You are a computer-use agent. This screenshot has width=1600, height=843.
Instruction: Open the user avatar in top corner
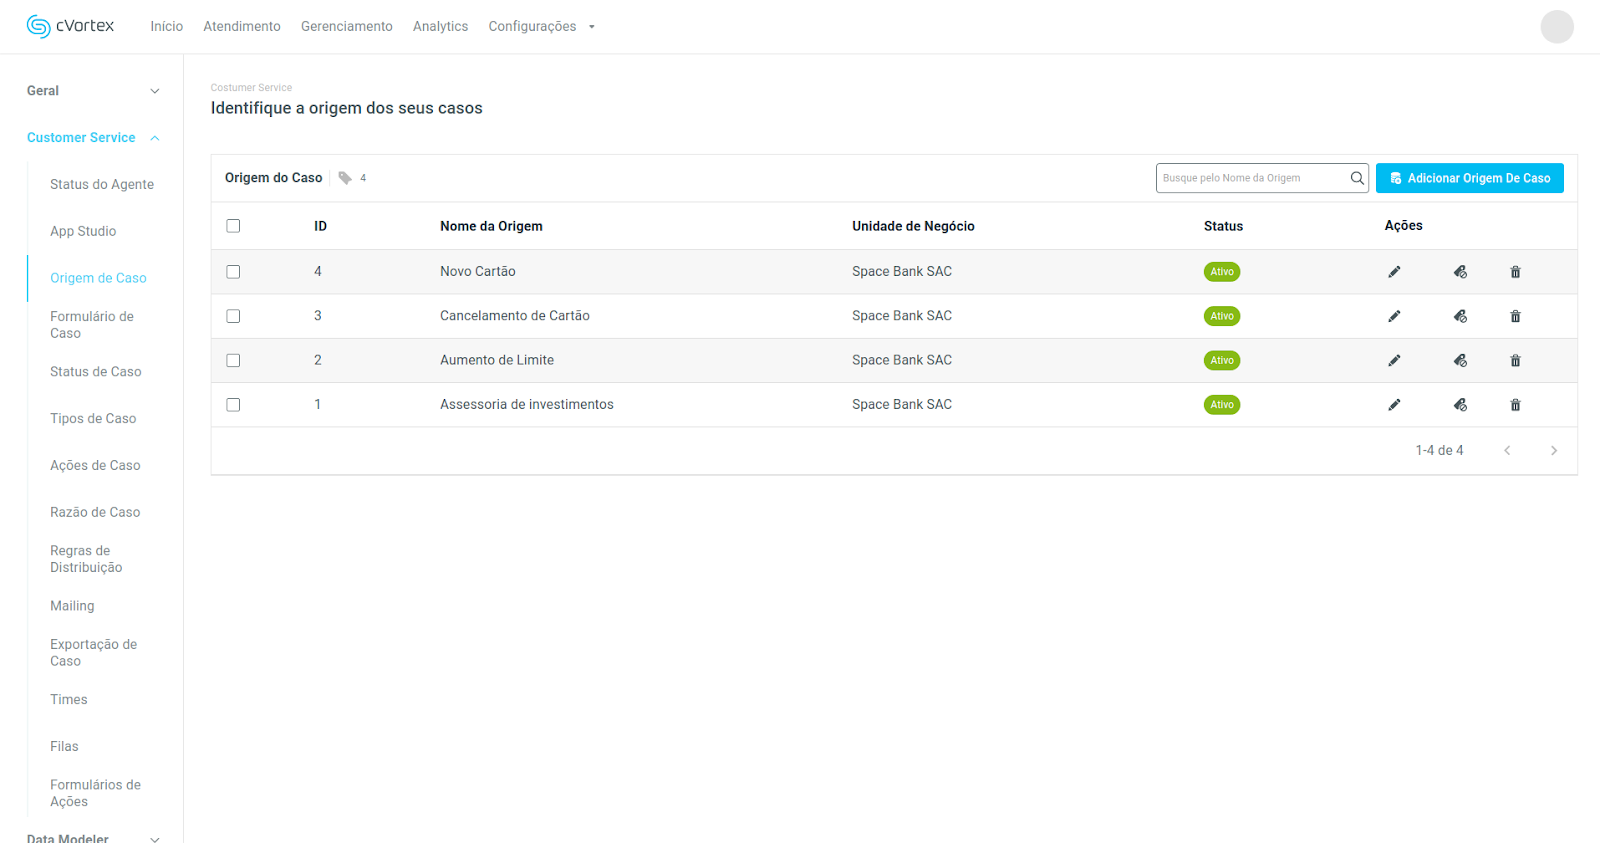(1556, 27)
